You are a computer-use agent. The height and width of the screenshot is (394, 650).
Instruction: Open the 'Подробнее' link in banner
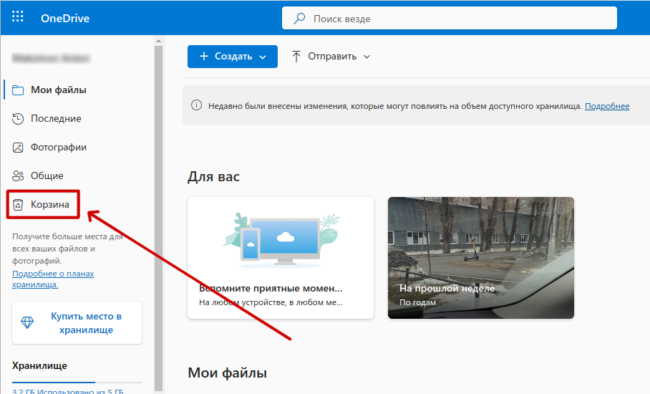coord(607,106)
